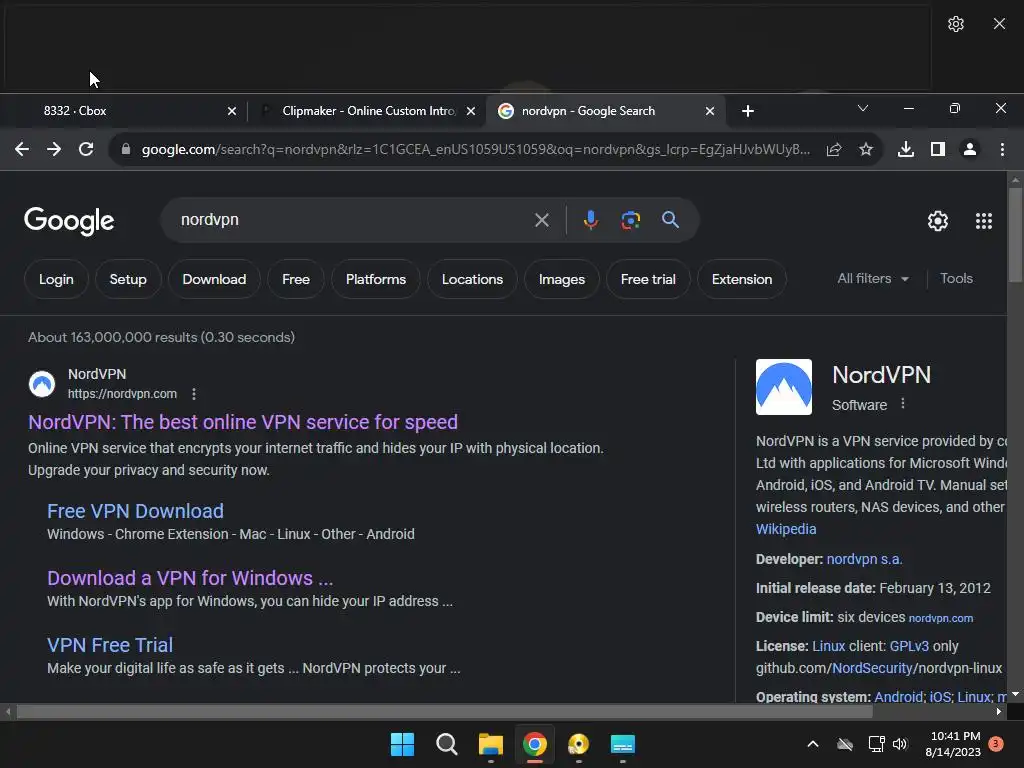Start voice search with microphone

590,220
